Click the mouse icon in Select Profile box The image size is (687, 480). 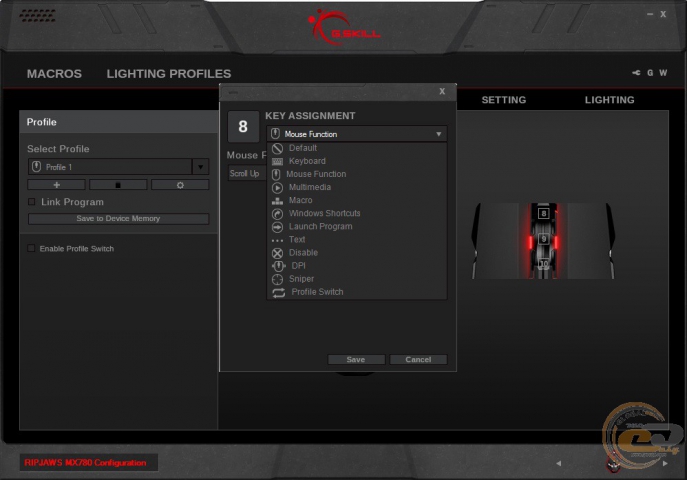37,167
